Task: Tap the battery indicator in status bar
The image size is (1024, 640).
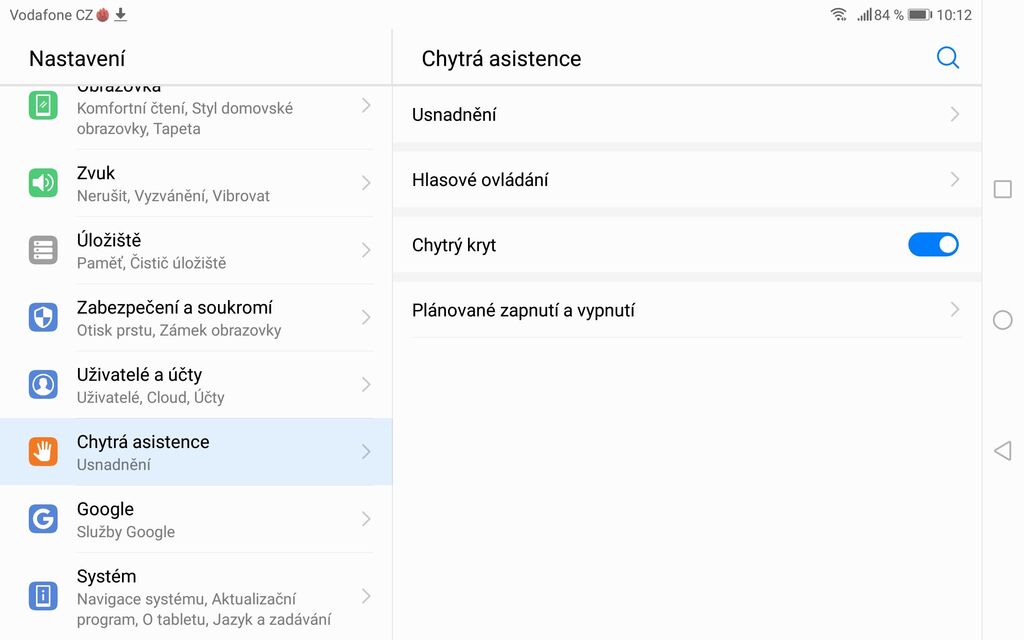Action: (919, 15)
